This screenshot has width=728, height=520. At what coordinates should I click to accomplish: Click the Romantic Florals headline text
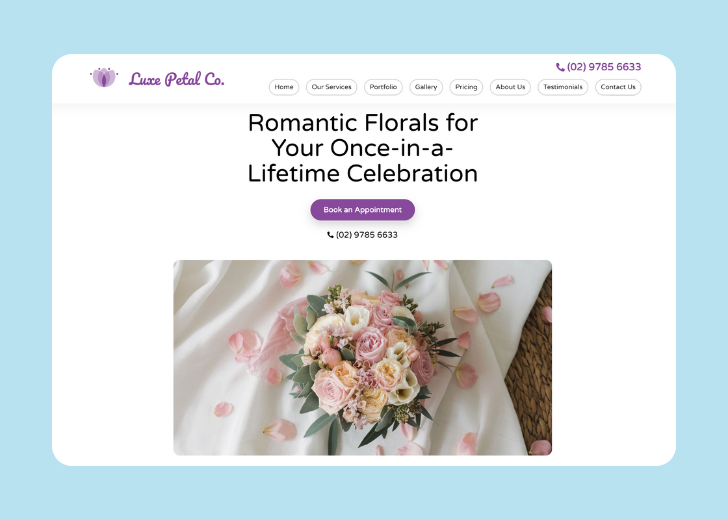[362, 148]
